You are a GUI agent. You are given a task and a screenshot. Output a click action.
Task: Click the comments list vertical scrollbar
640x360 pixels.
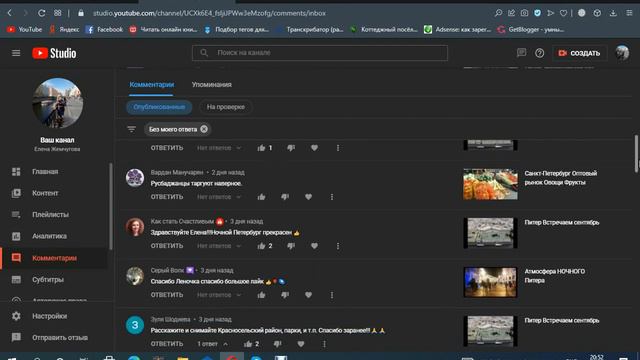coord(636,153)
